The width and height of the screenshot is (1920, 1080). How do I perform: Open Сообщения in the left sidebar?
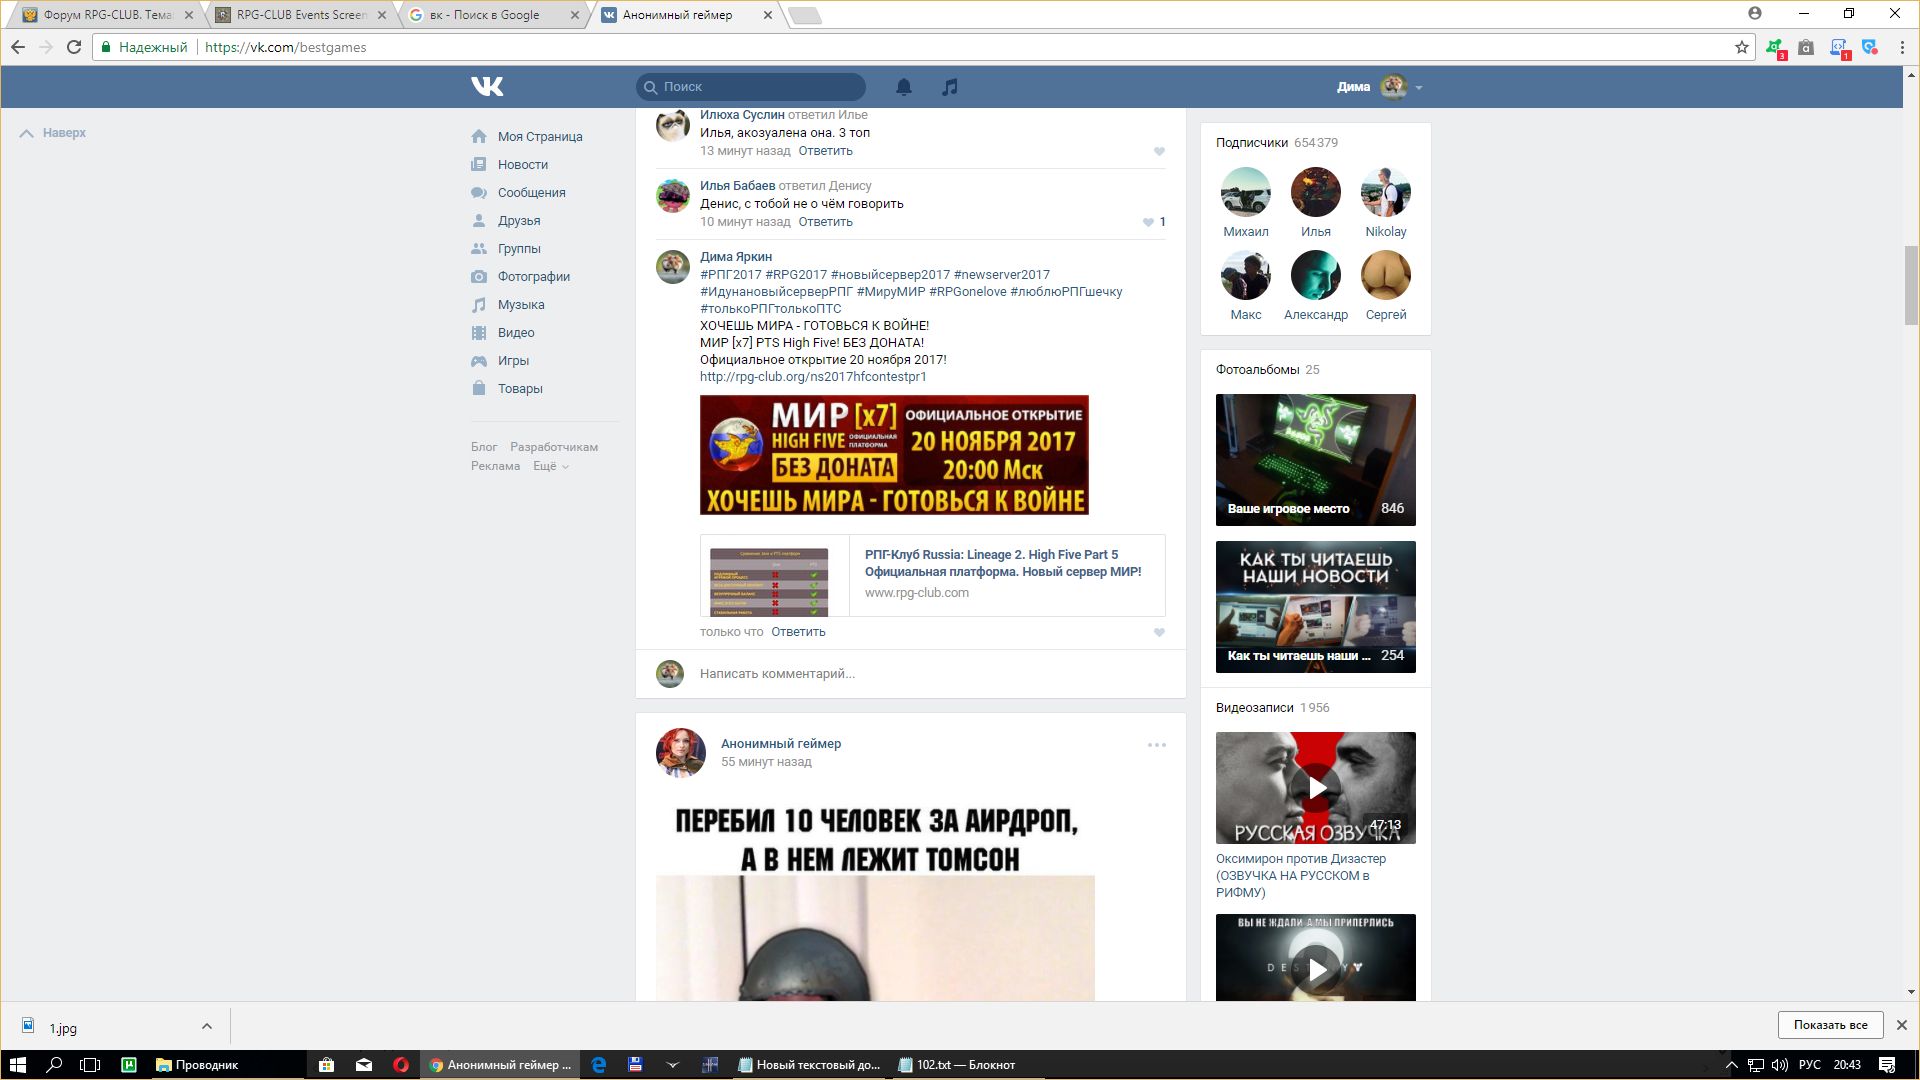pyautogui.click(x=531, y=193)
